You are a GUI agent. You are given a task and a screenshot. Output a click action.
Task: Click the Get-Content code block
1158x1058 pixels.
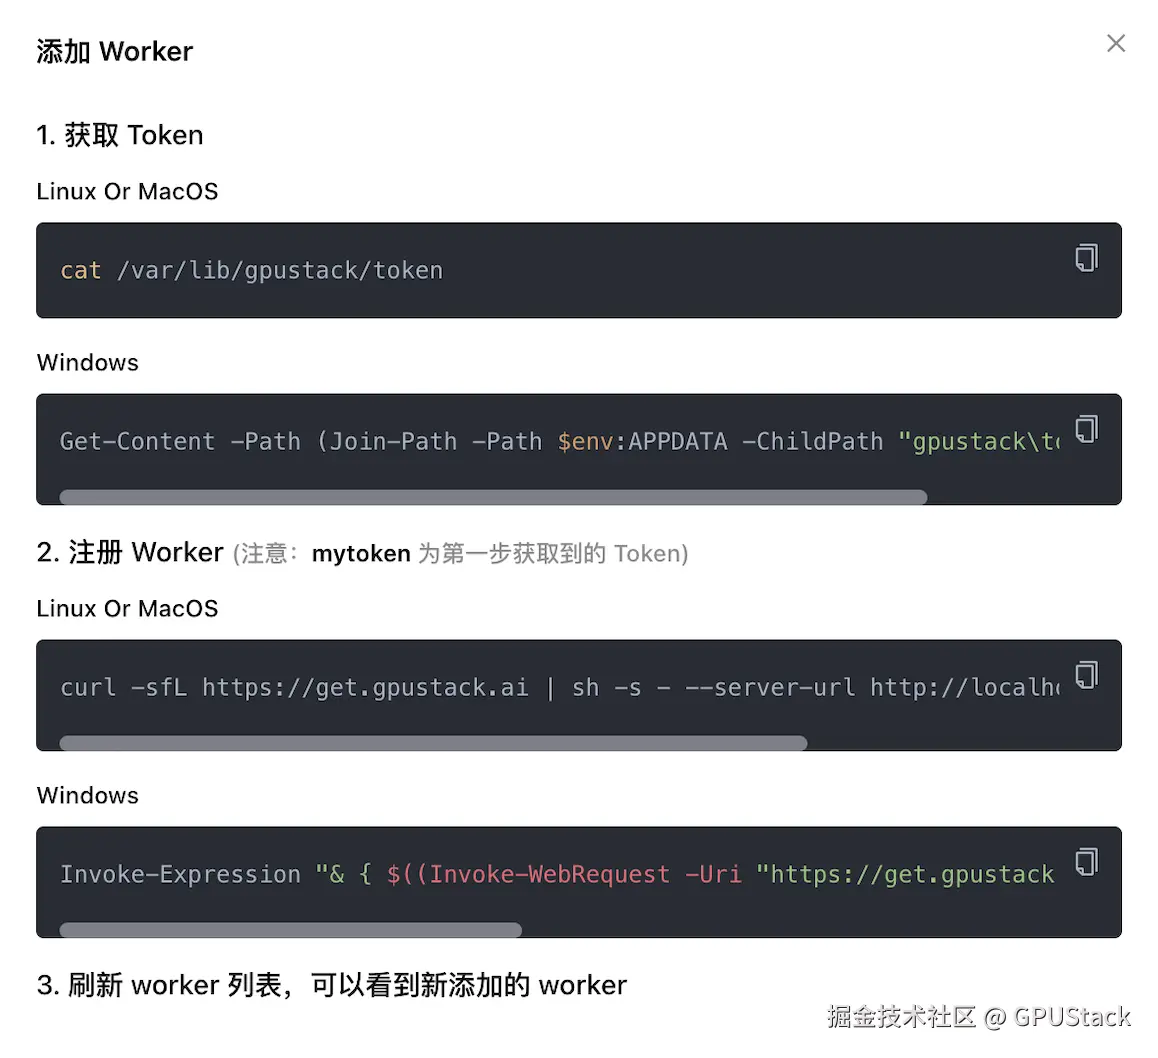500,441
